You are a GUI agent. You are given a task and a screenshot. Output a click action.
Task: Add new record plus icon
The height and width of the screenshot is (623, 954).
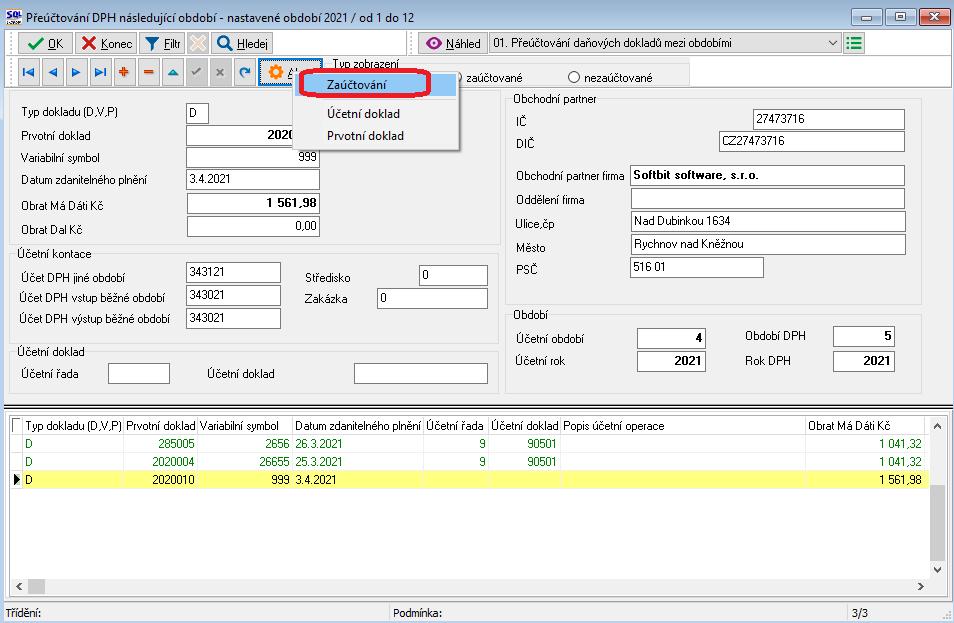pos(124,72)
